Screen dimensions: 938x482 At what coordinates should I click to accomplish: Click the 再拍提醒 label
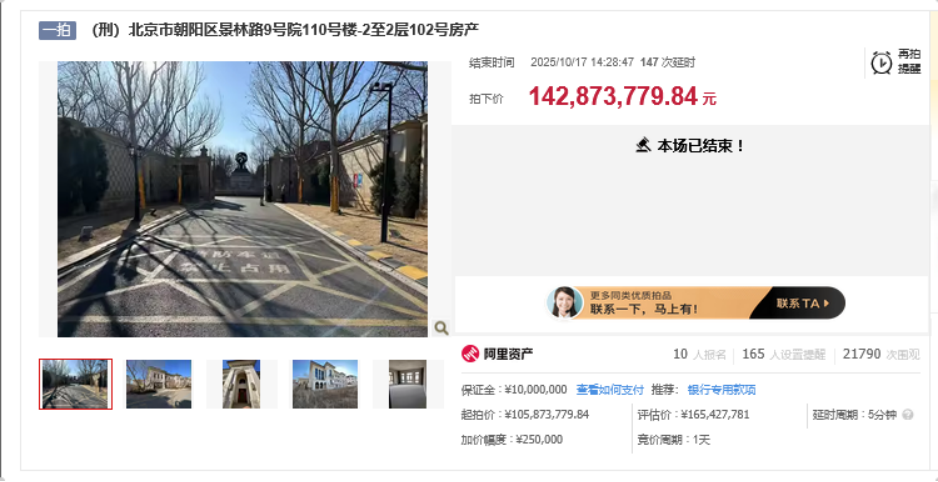909,62
